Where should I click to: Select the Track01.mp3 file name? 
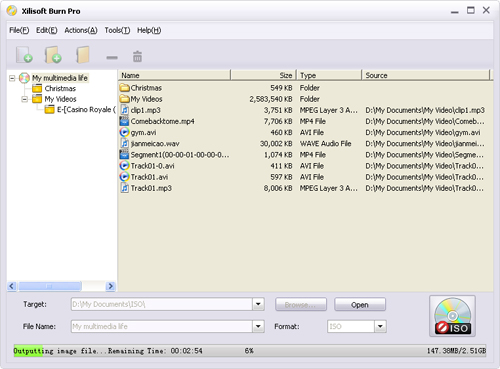(151, 188)
